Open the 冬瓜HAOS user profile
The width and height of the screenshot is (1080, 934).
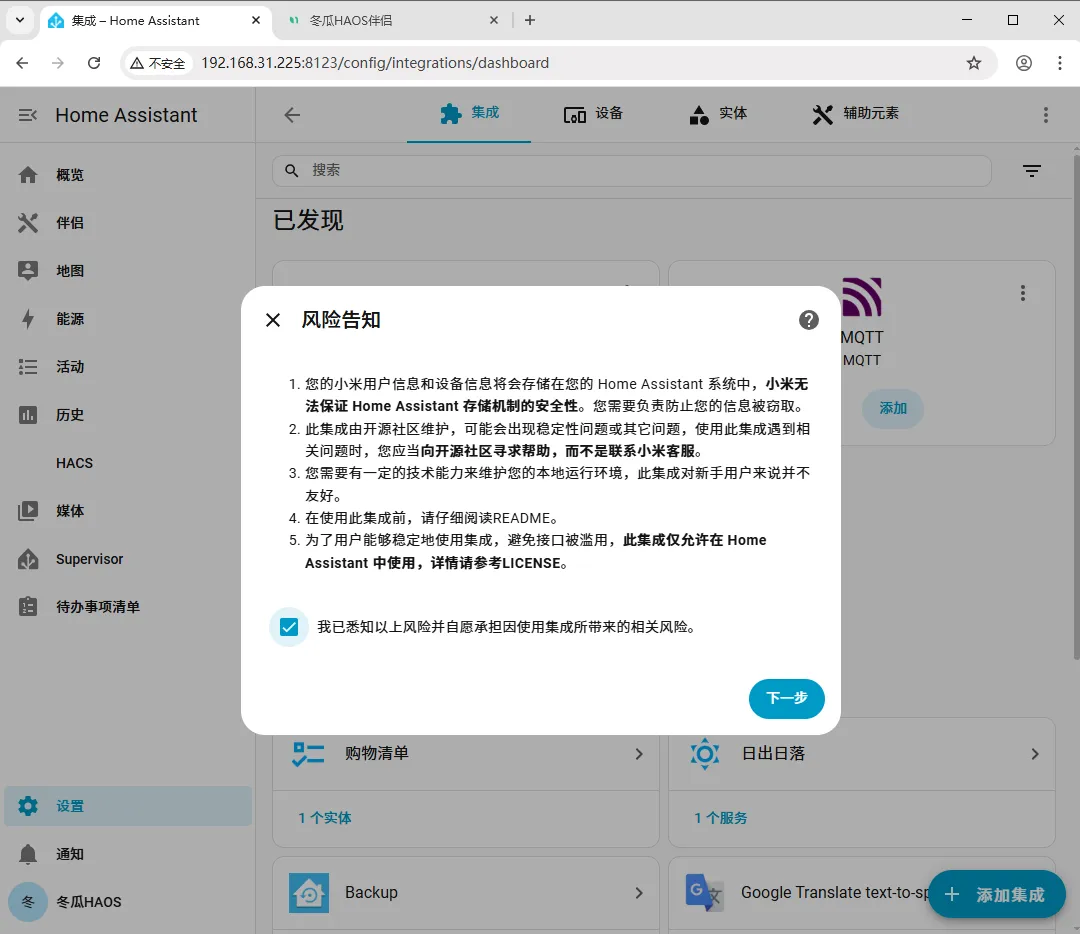pos(127,902)
